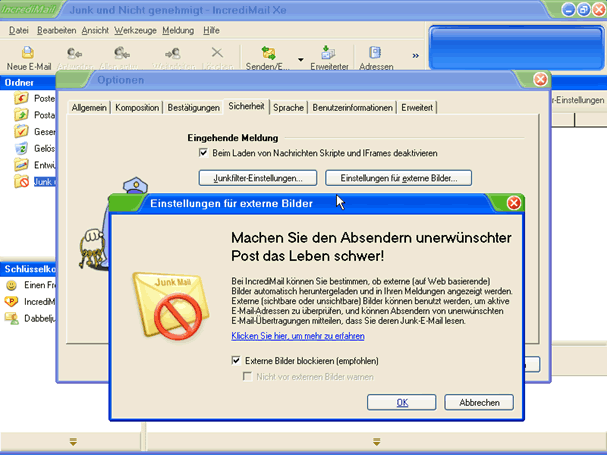This screenshot has width=608, height=456.
Task: Open the Ansicht menu
Action: pyautogui.click(x=95, y=30)
